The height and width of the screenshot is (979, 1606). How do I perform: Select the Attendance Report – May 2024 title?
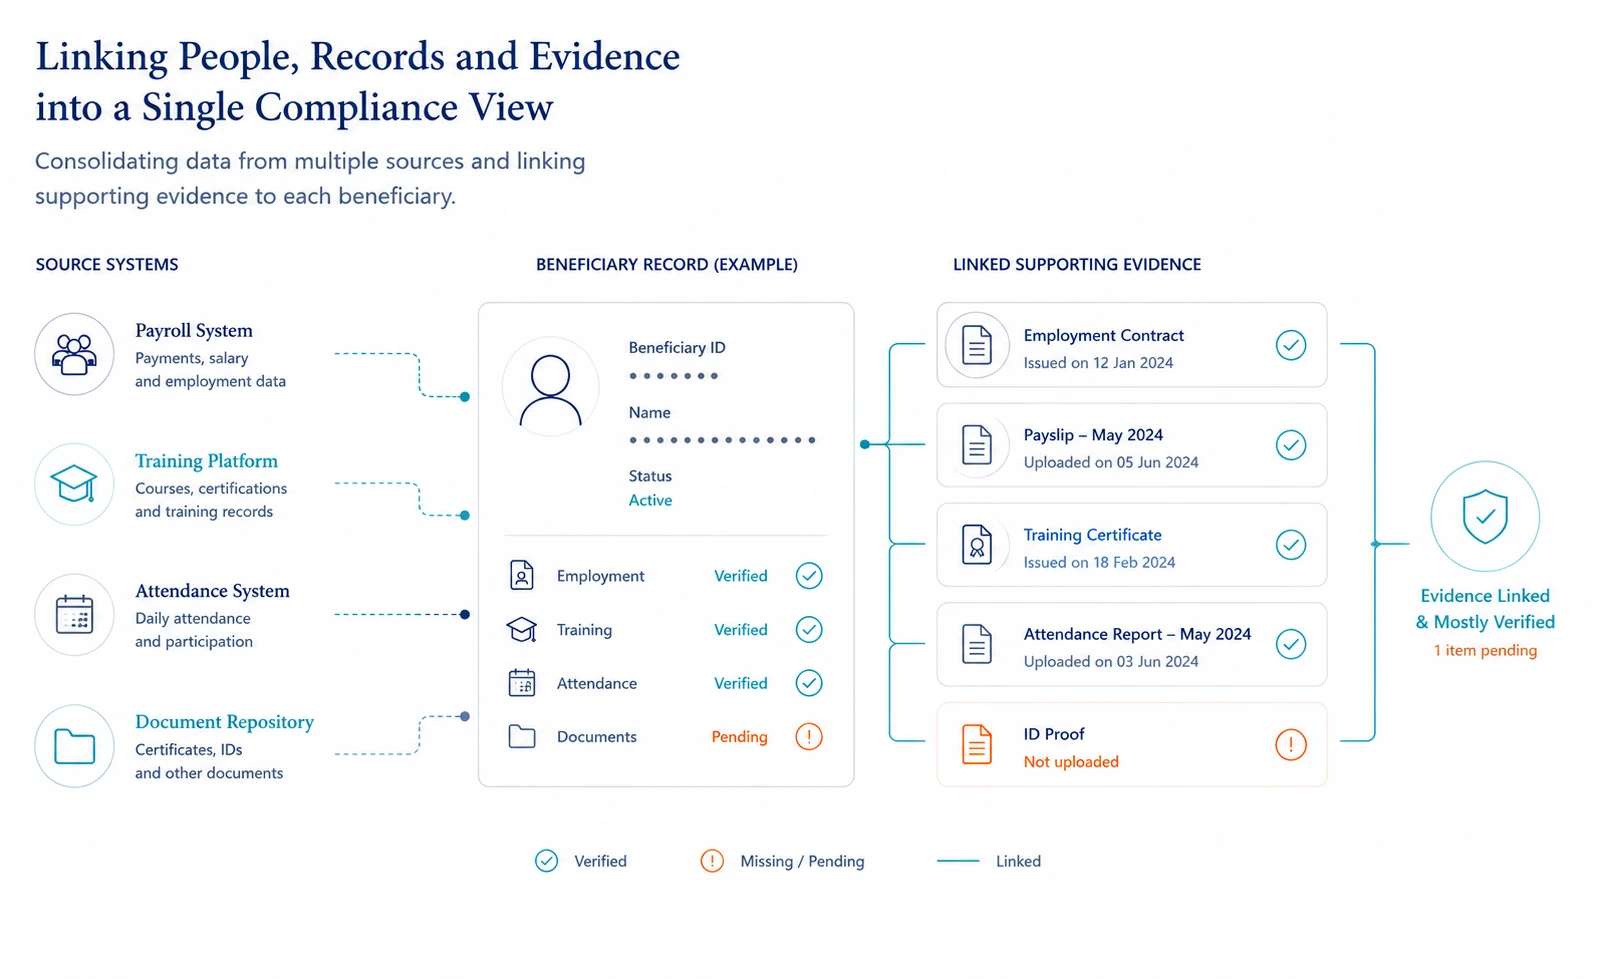[x=1137, y=634]
